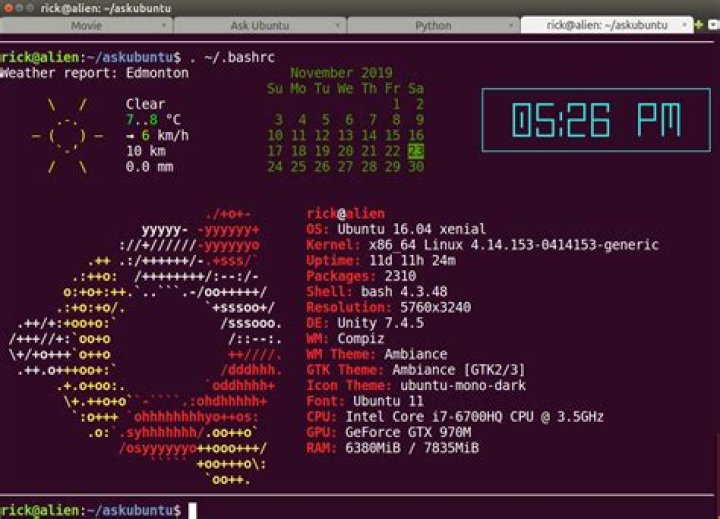720x519 pixels.
Task: Switch to the Movie terminal tab
Action: [86, 26]
